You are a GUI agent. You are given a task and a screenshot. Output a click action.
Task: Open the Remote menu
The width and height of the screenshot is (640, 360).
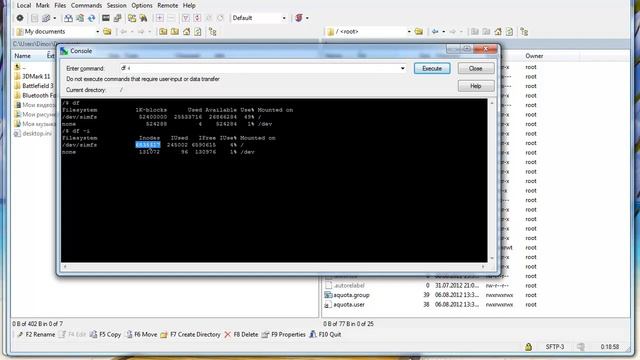pyautogui.click(x=168, y=5)
